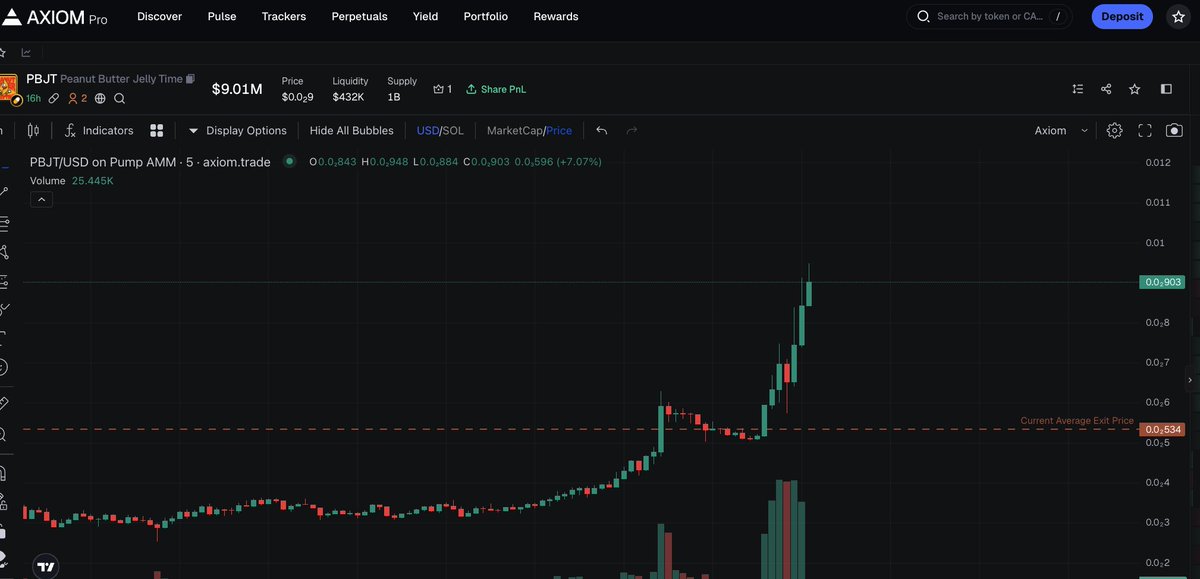Open the Rewards page
The height and width of the screenshot is (579, 1200).
tap(556, 17)
